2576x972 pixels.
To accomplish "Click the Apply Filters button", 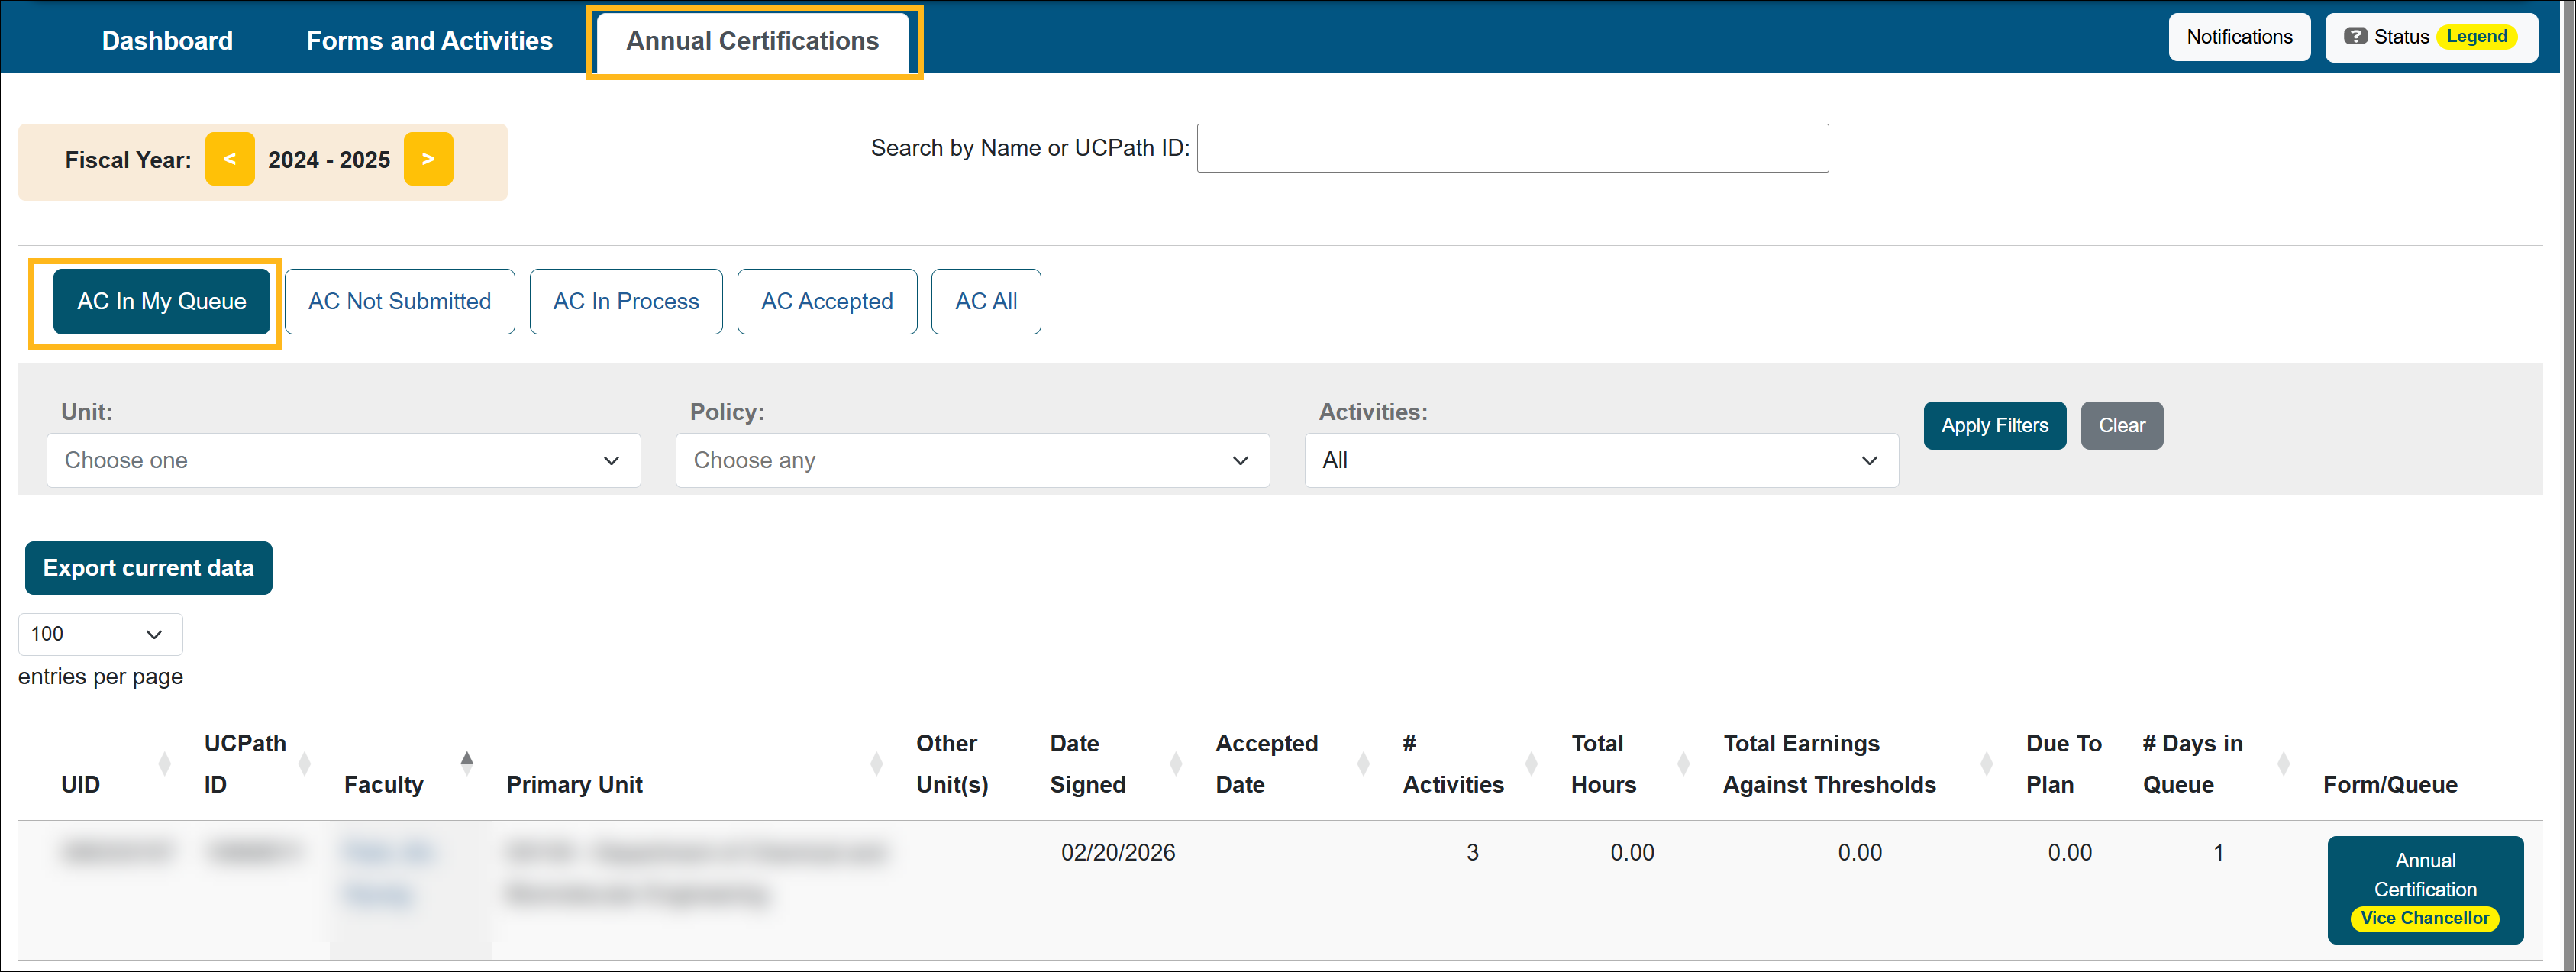I will 1994,425.
